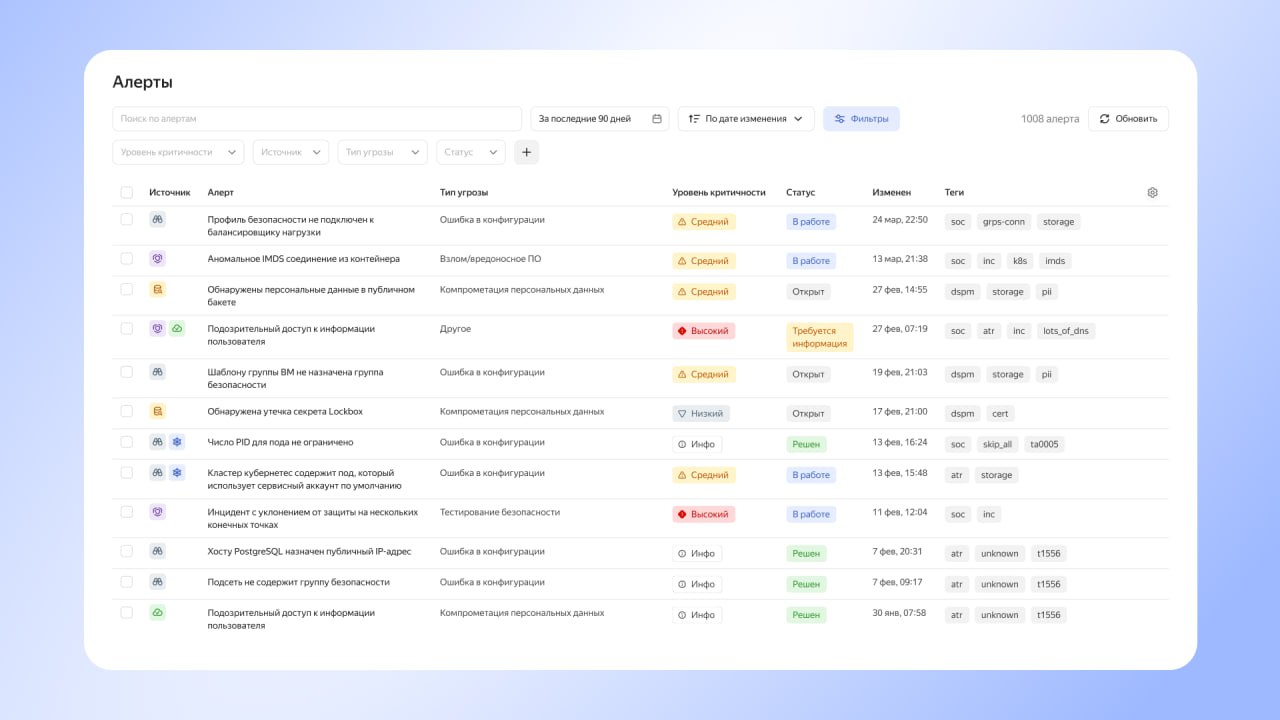
Task: Select checkbox for Обнаружены персональные данные alert
Action: tap(126, 289)
